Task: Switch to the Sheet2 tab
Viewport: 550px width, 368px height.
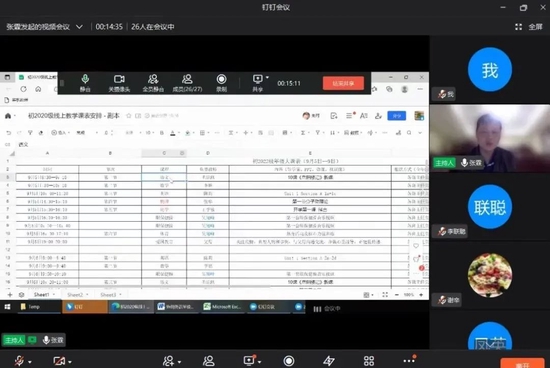Action: click(x=75, y=295)
